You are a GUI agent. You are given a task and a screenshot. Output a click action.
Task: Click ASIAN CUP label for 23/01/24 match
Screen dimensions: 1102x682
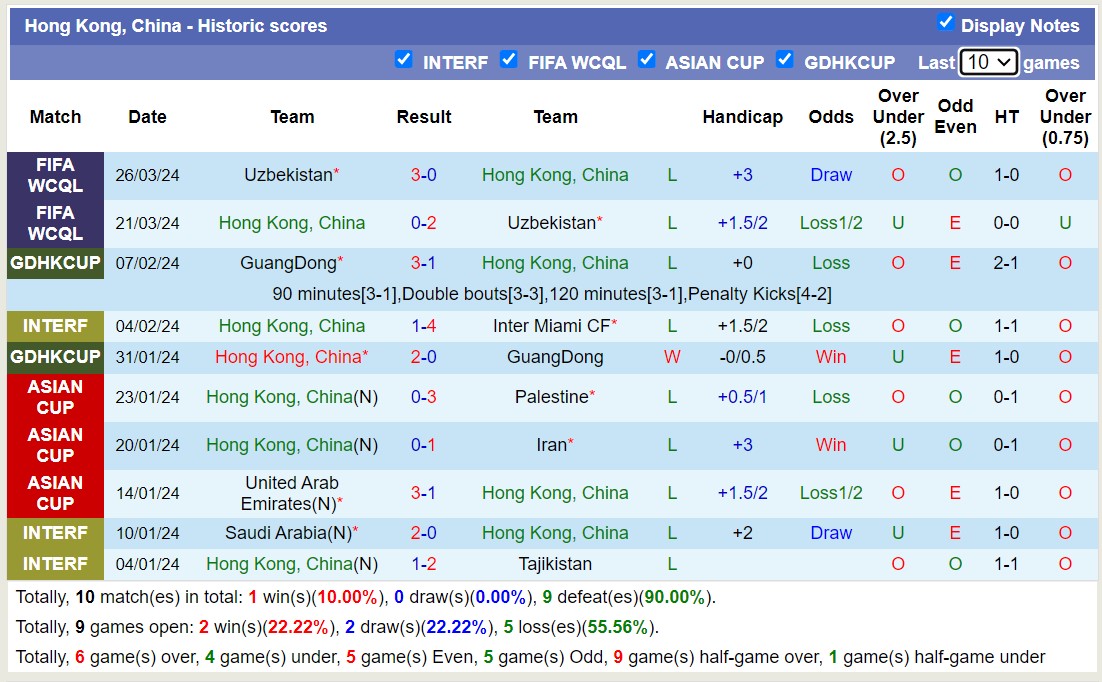[56, 397]
